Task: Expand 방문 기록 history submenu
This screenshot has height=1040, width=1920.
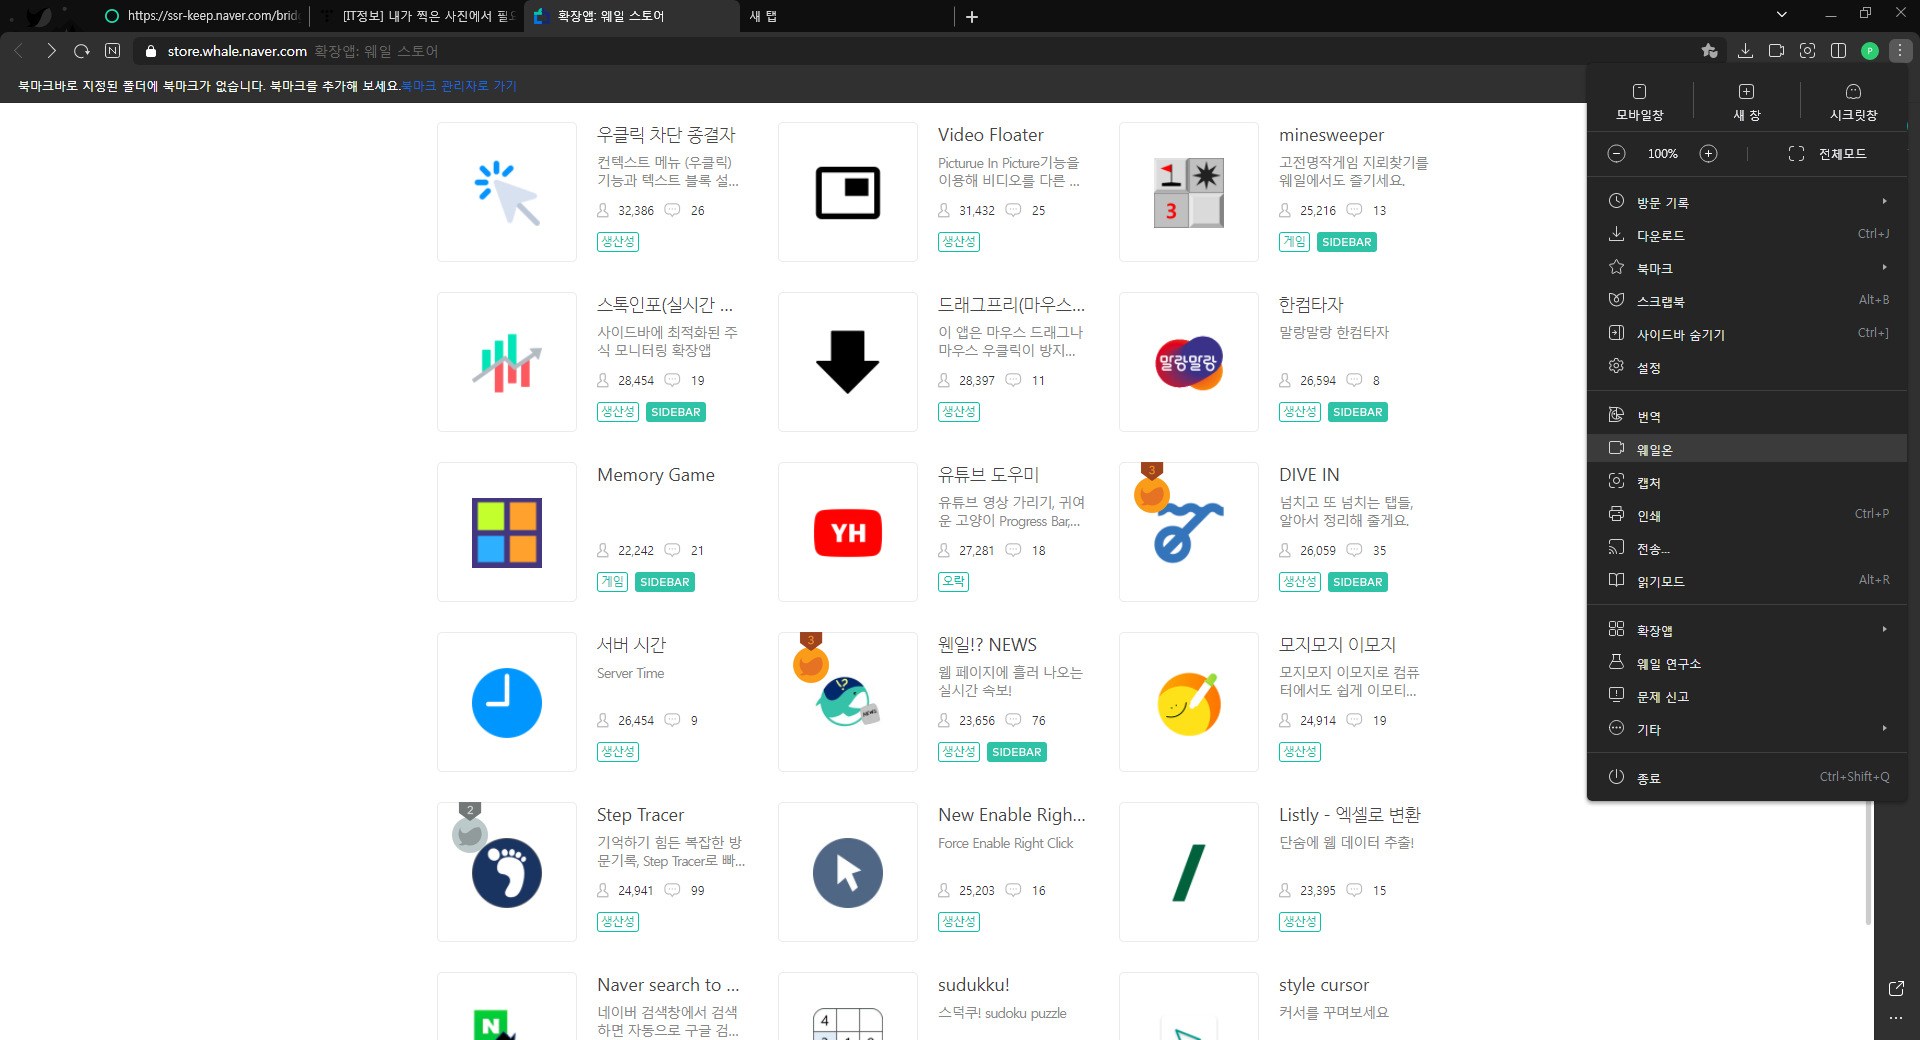Action: (x=1747, y=202)
